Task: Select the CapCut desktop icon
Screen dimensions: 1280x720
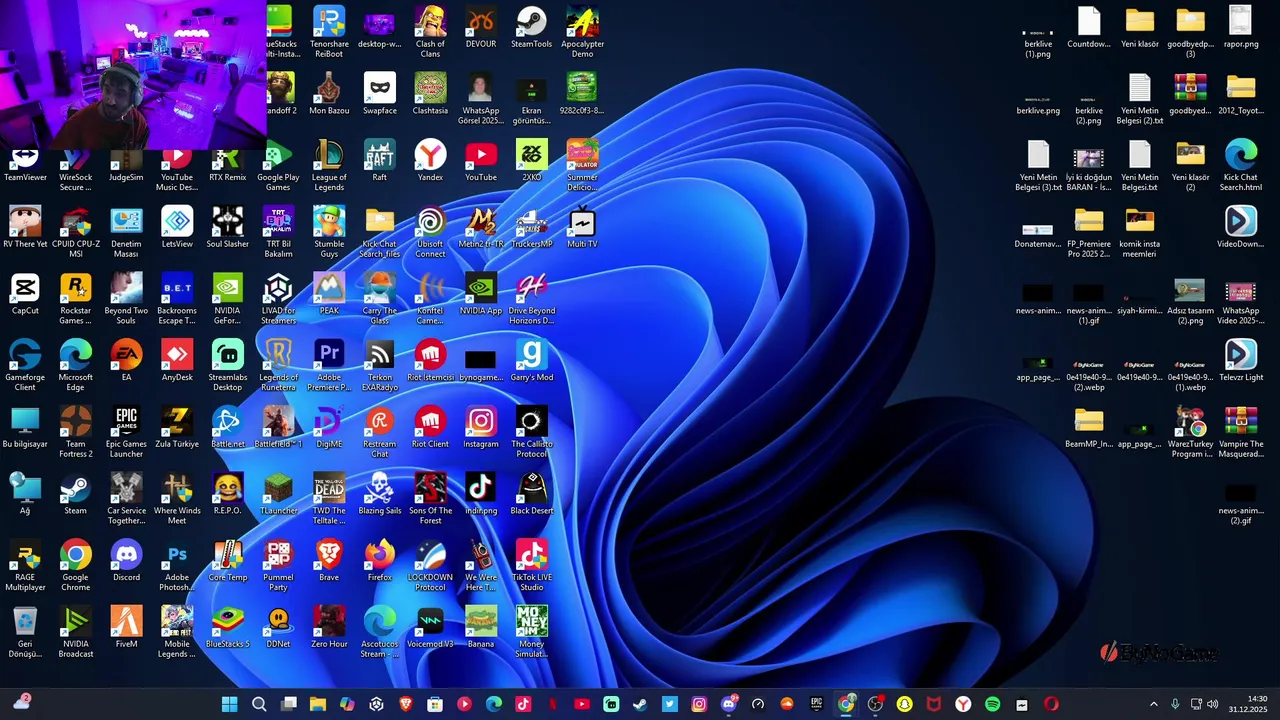Action: coord(25,294)
